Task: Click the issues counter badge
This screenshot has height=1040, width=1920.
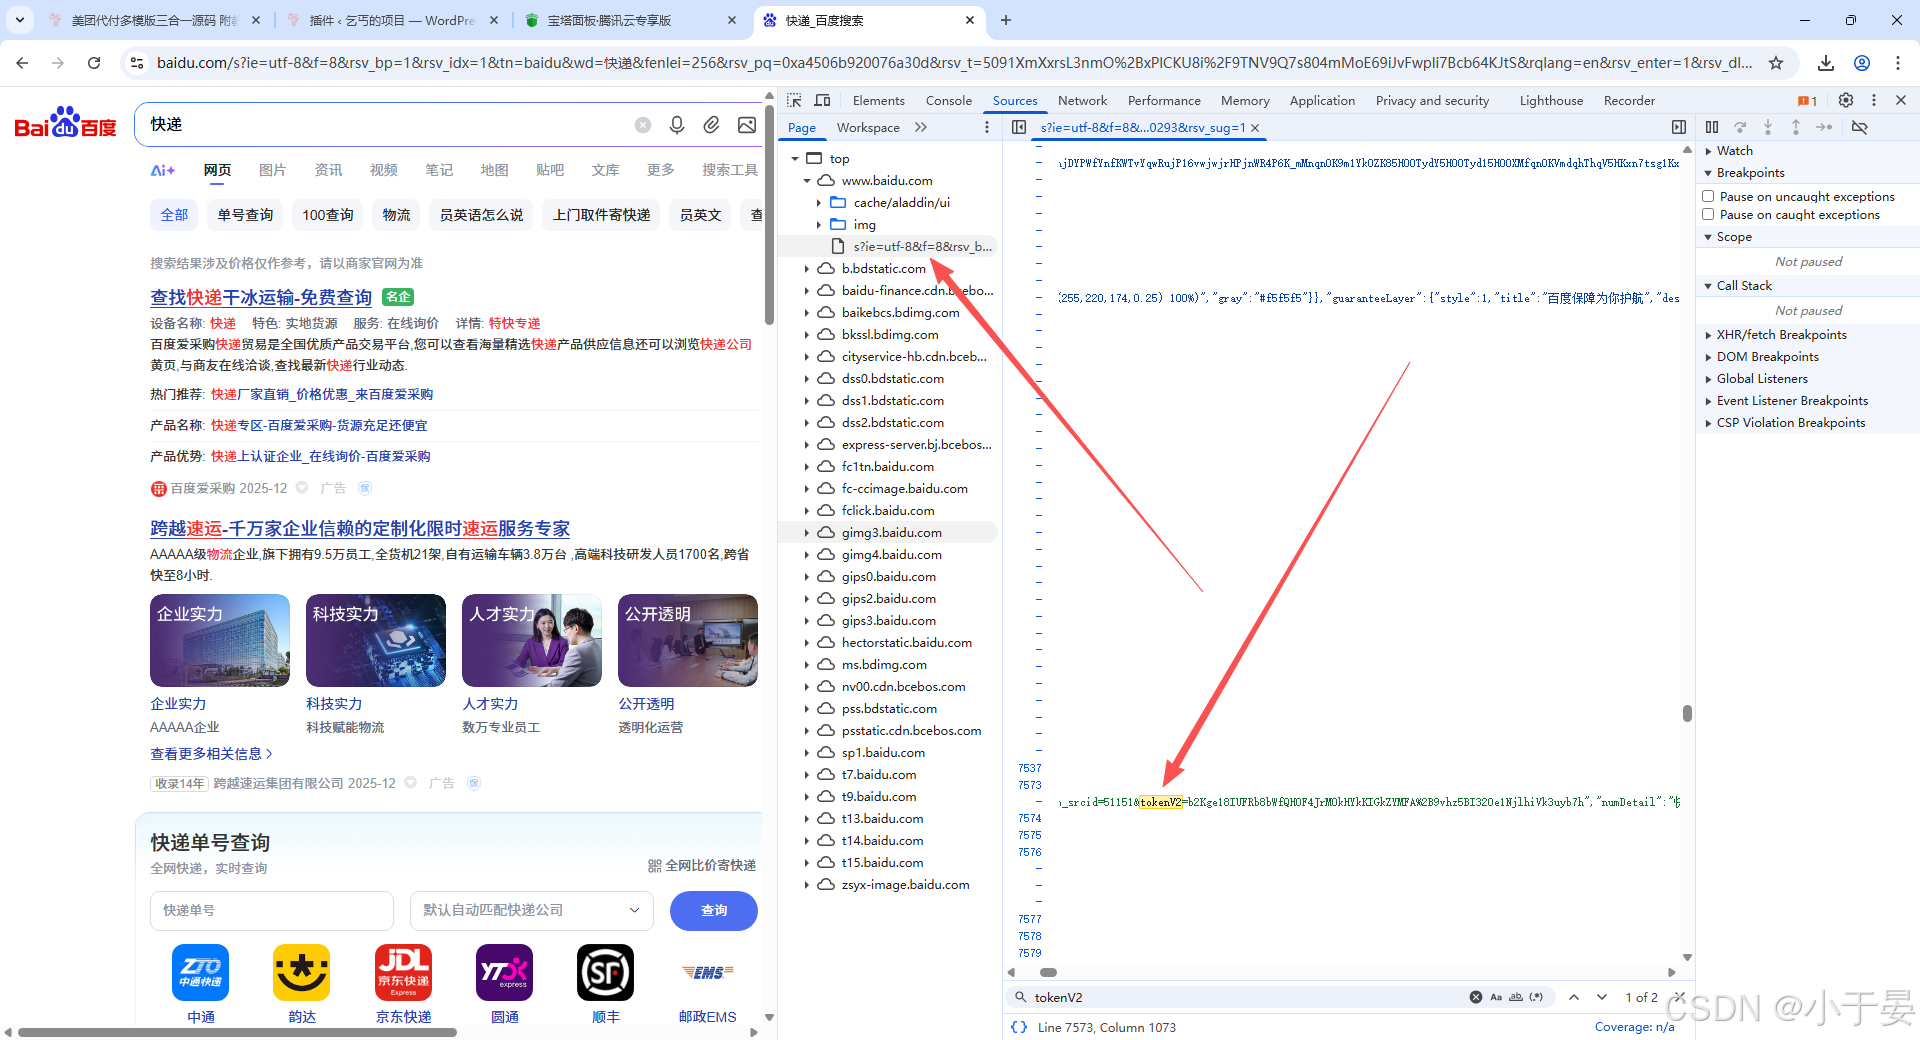Action: coord(1807,100)
